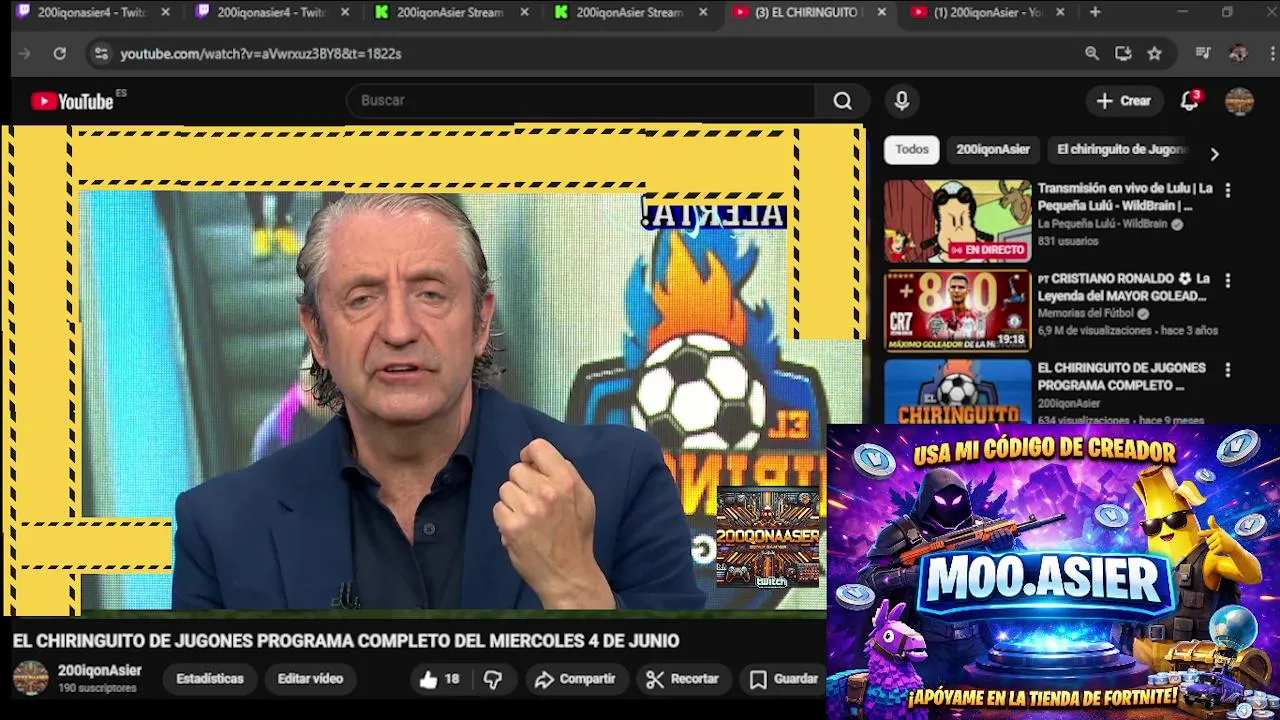Click the search magnifier button
1280x720 pixels.
click(x=842, y=101)
